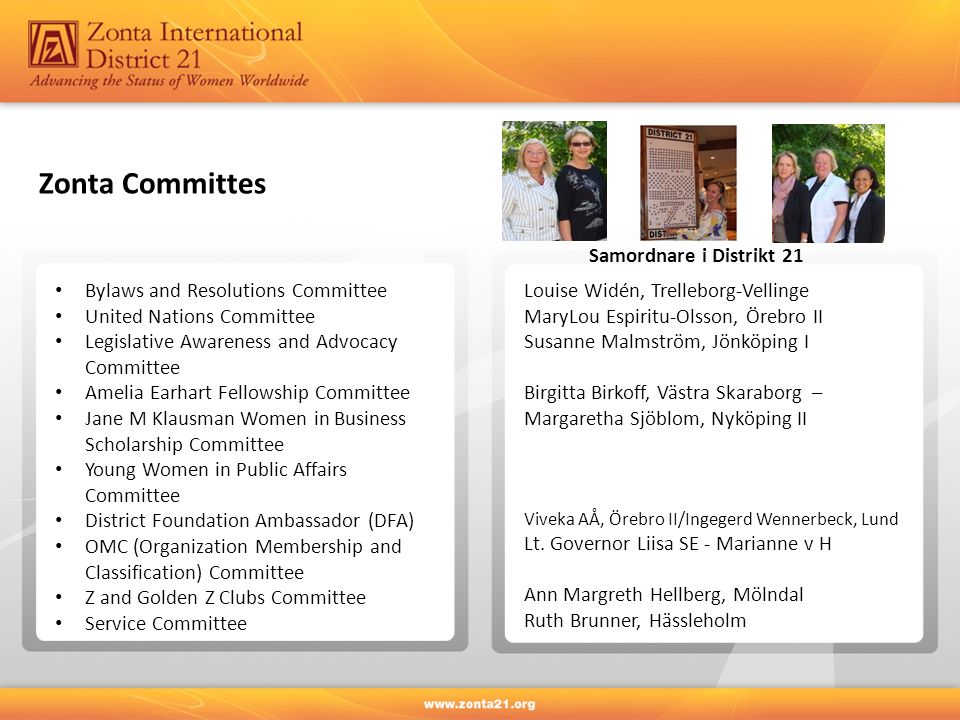
Task: Click 'Service Committee' bullet
Action: (x=166, y=623)
